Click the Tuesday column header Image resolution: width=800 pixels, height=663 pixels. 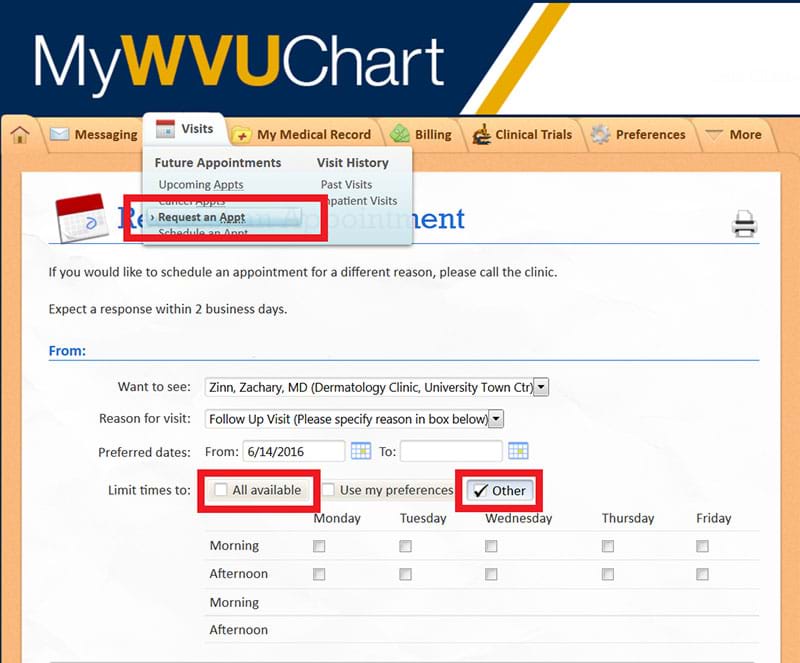pyautogui.click(x=423, y=519)
